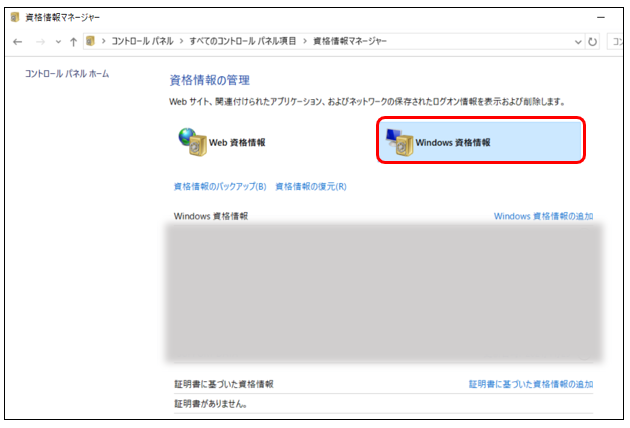Click the Windows 資格情報 highlighted label

point(453,142)
